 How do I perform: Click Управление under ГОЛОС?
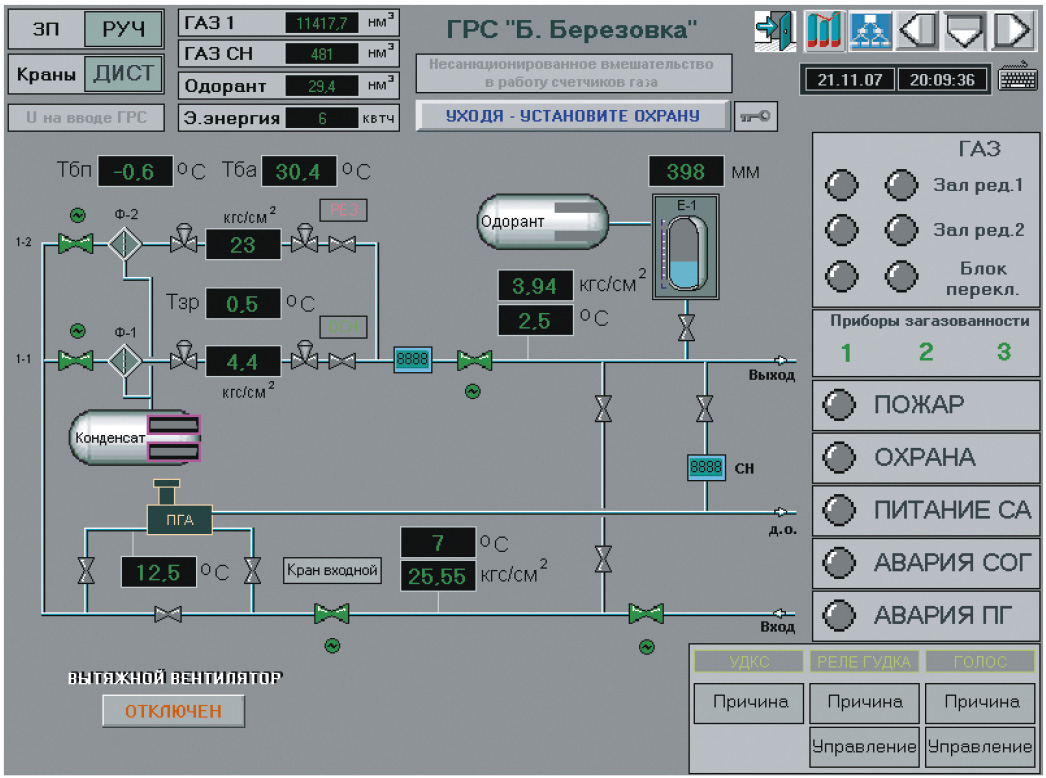tap(980, 747)
